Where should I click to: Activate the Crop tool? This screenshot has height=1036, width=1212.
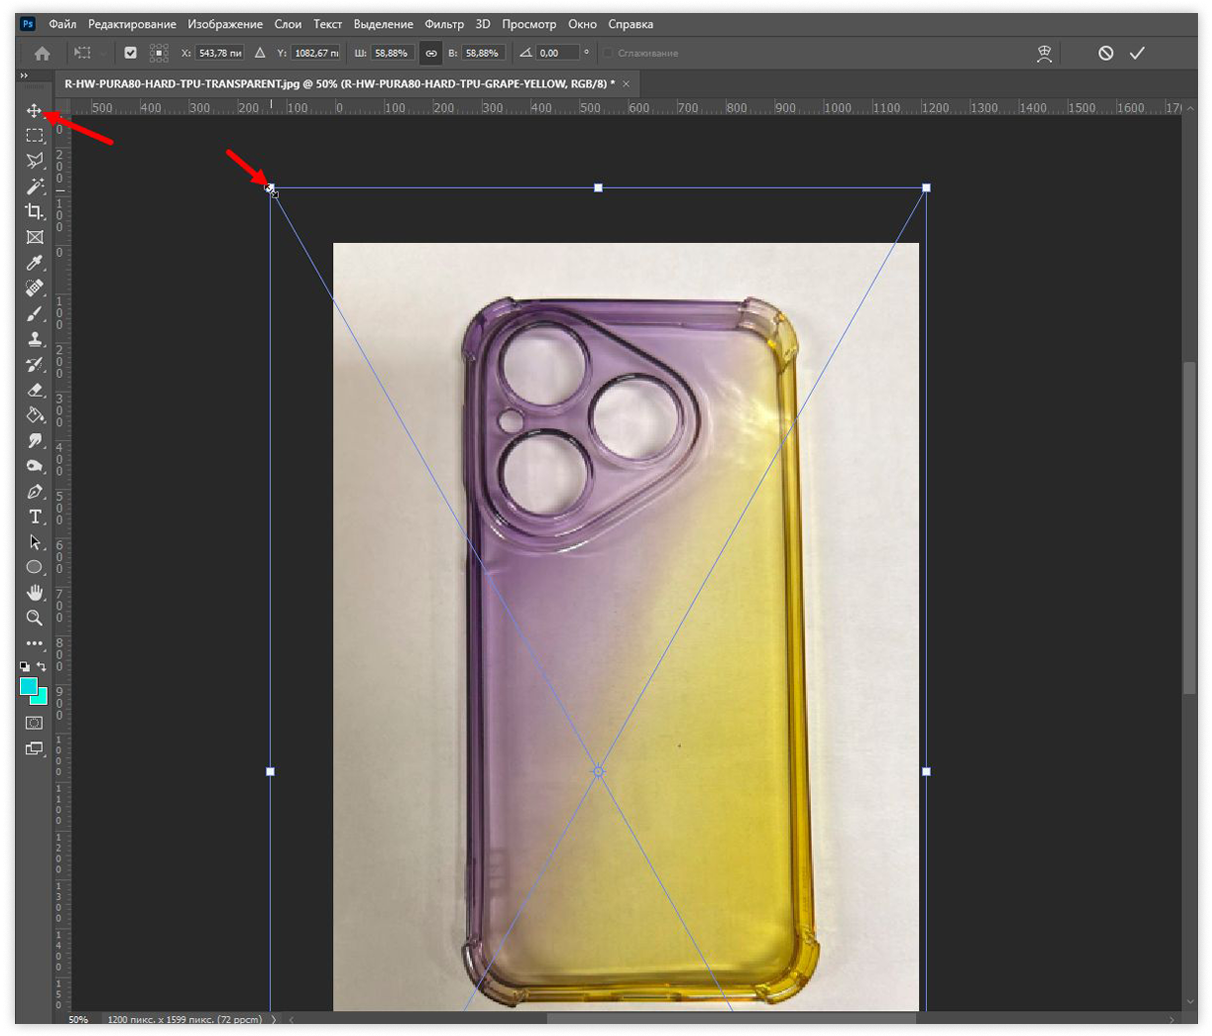[x=34, y=212]
